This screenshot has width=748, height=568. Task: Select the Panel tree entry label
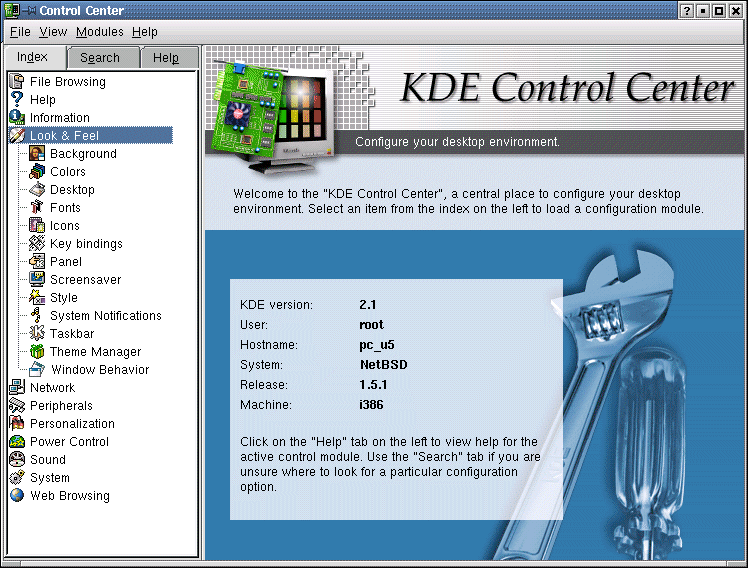66,261
